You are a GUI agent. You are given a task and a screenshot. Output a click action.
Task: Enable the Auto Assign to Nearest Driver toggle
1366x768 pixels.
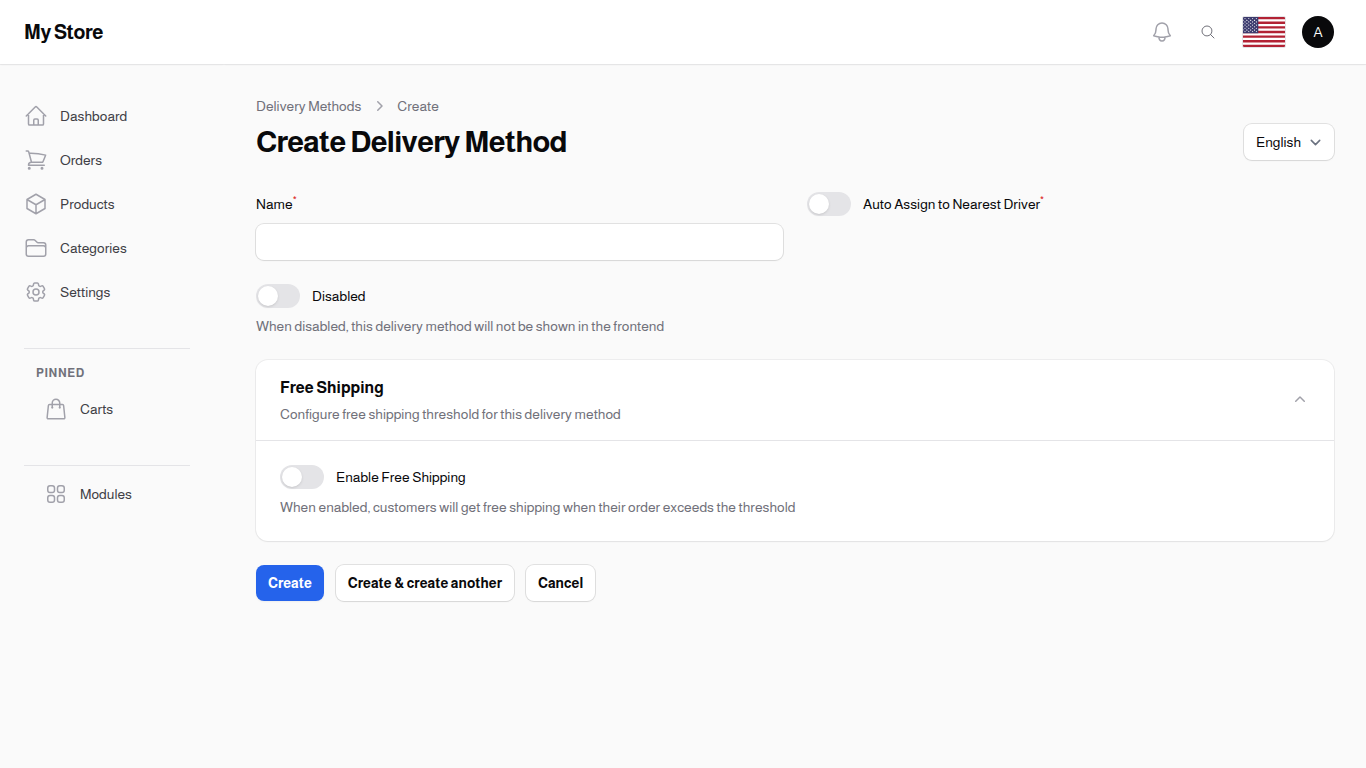[829, 204]
